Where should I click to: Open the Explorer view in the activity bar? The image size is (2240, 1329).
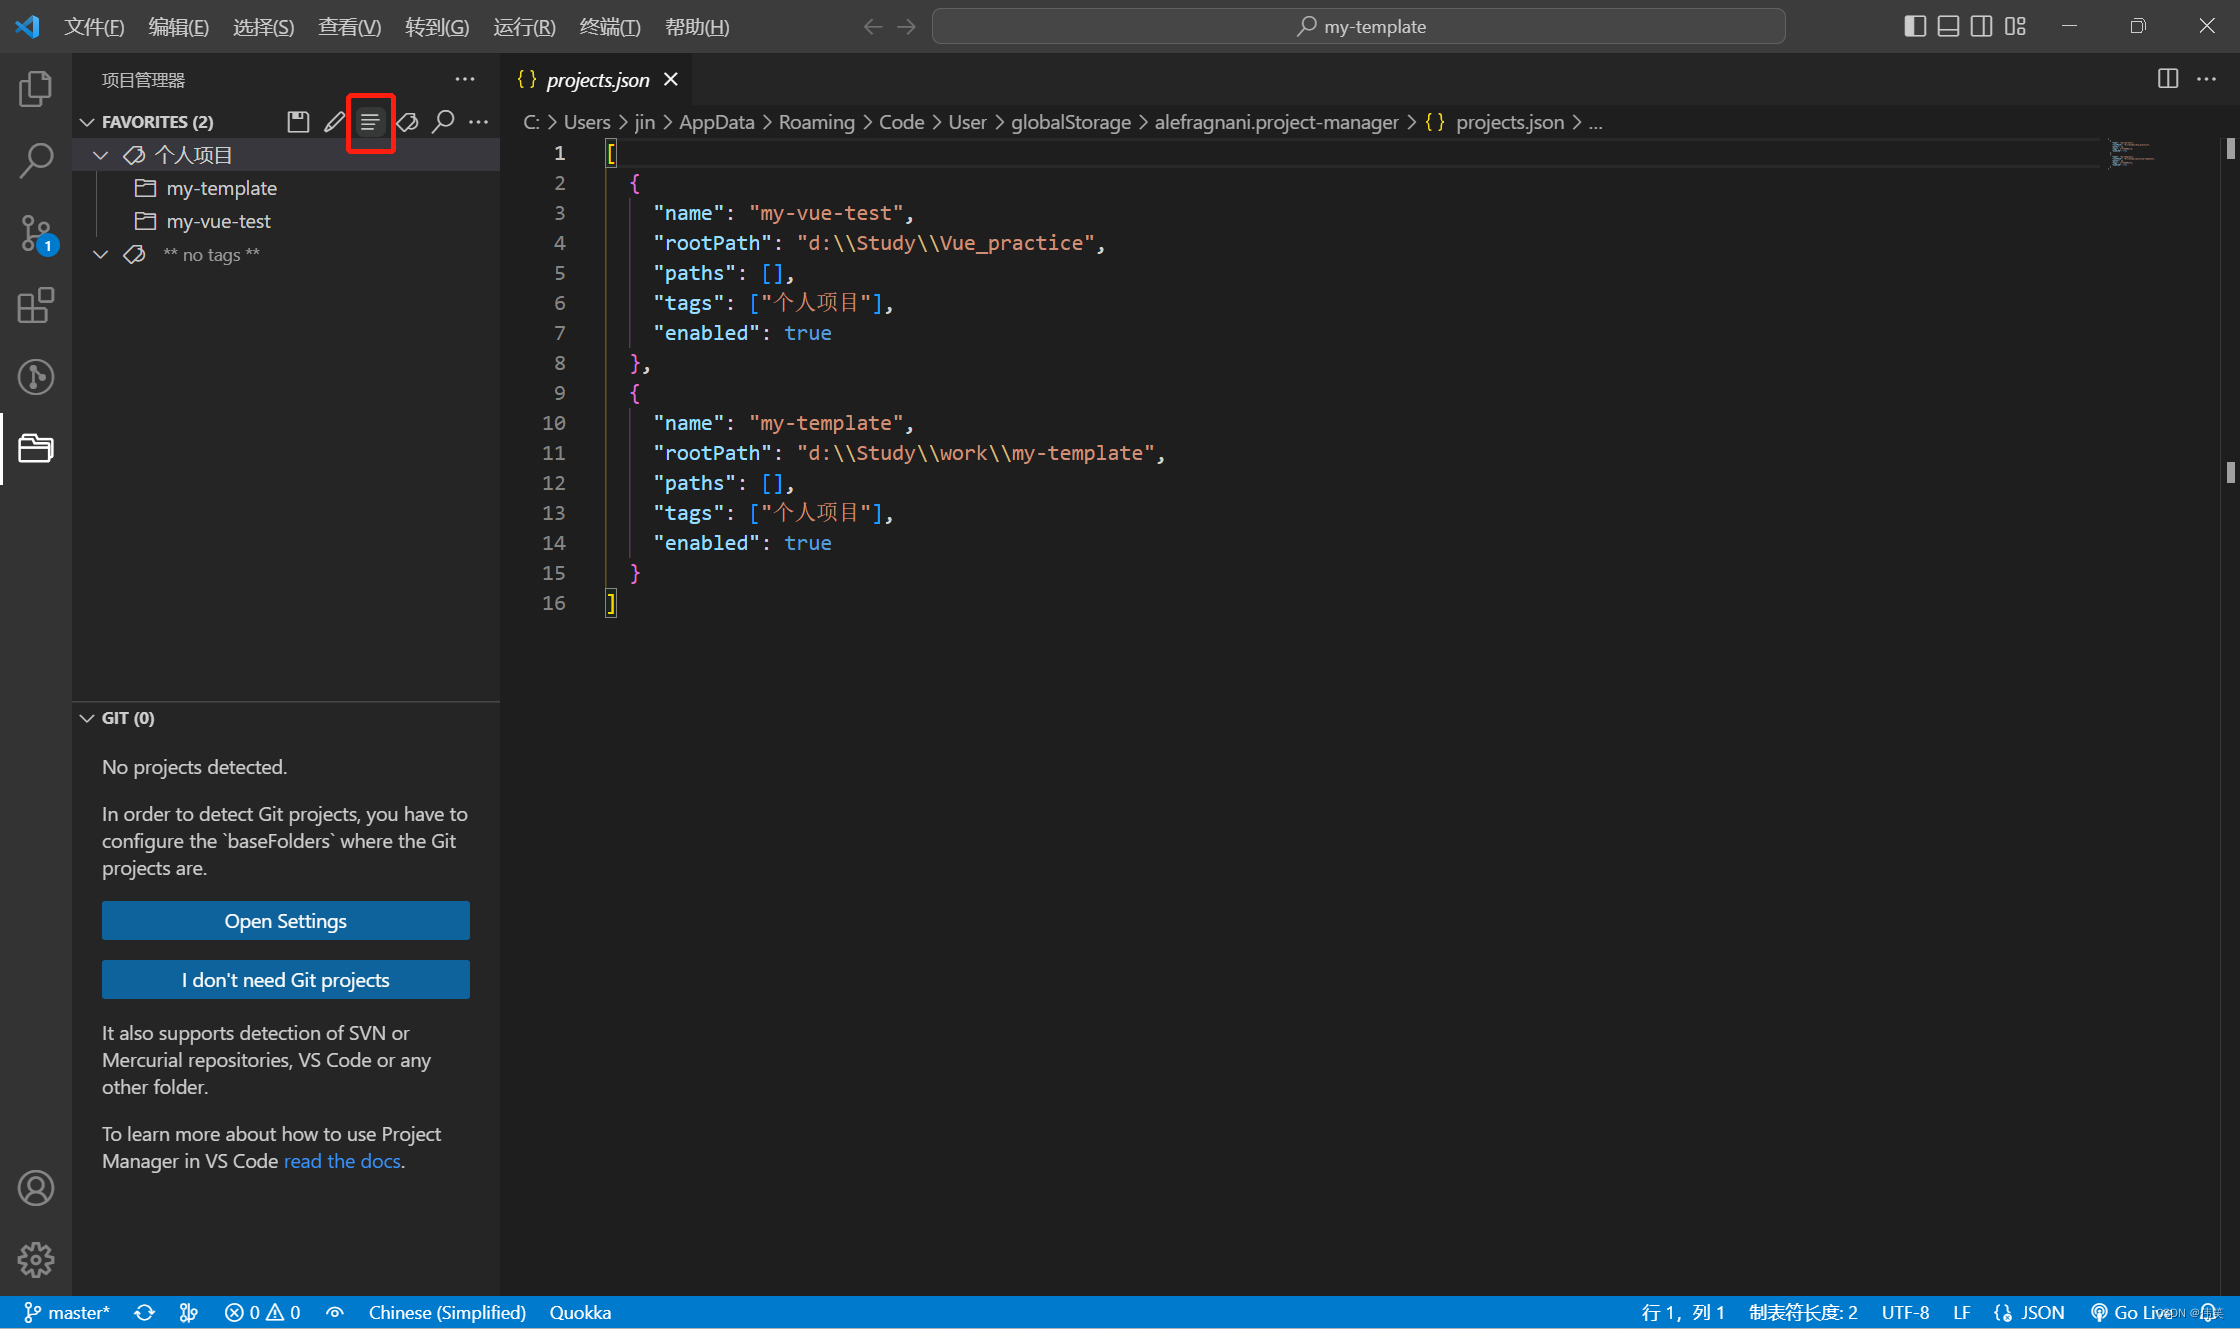coord(35,89)
